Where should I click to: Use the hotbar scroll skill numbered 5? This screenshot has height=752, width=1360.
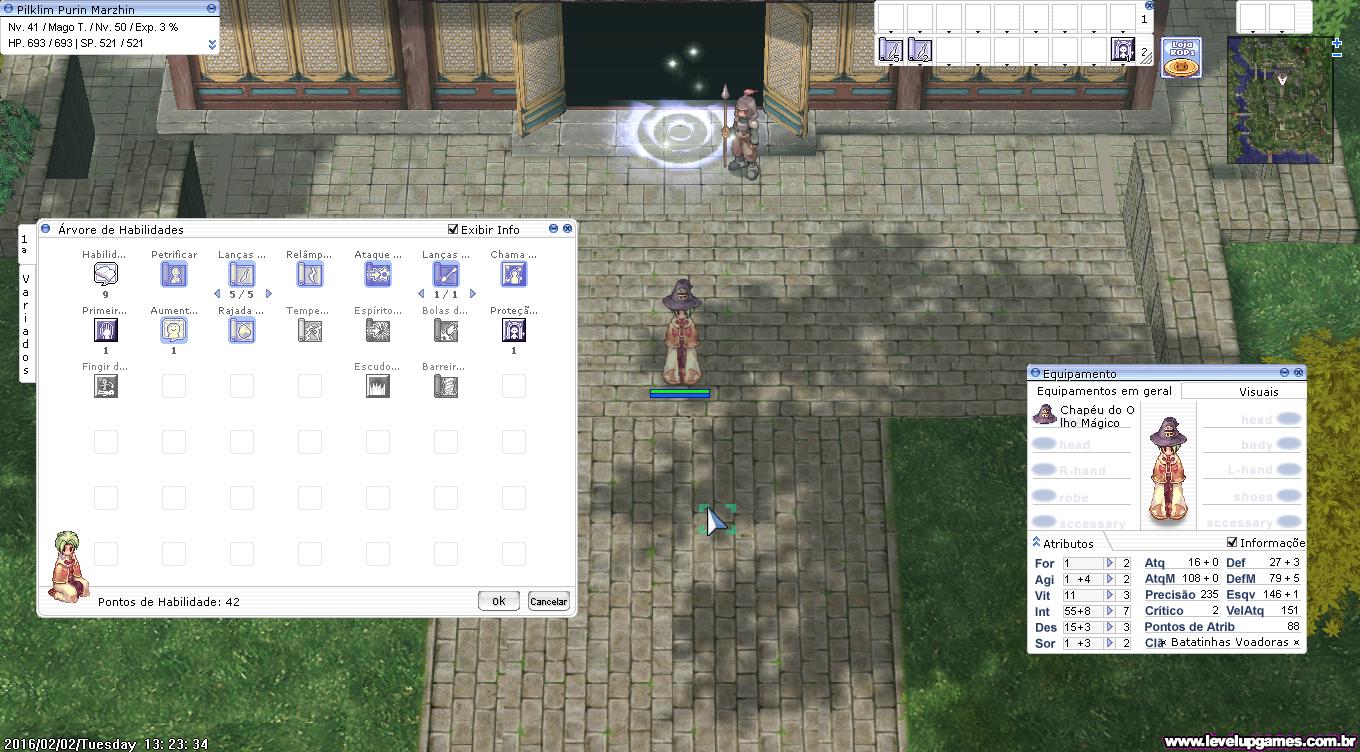tap(891, 50)
